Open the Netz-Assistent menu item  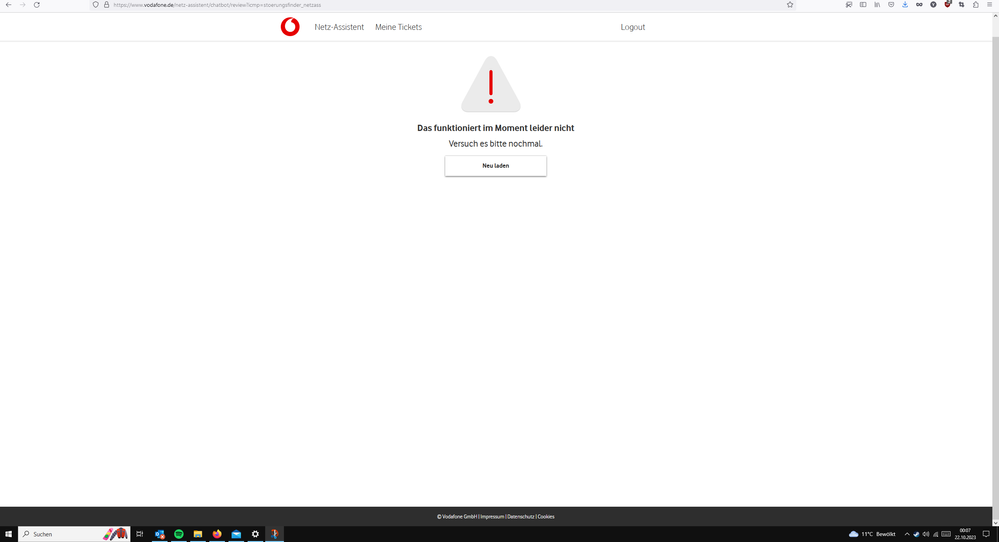(339, 27)
